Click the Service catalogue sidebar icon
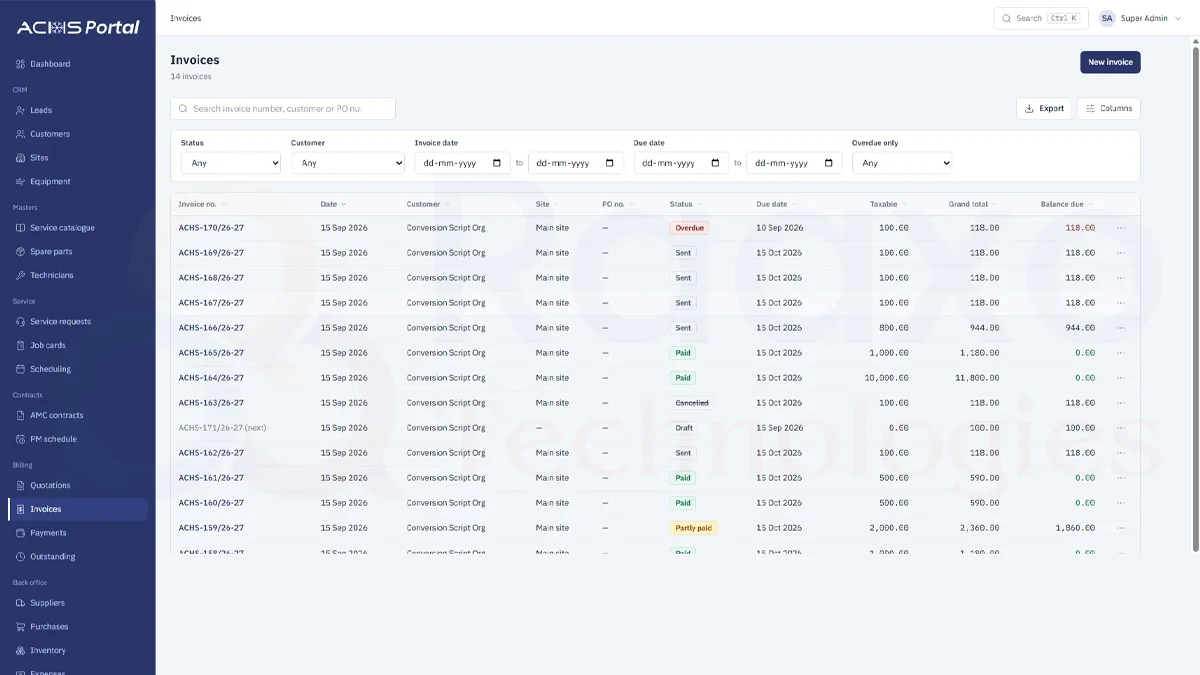This screenshot has width=1200, height=675. coord(20,228)
